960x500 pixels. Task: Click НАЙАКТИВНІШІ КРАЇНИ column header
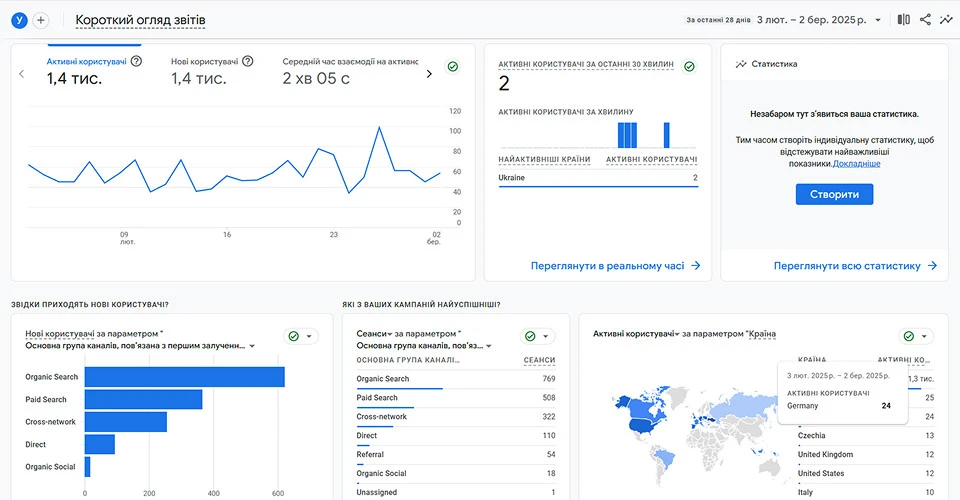[x=544, y=160]
